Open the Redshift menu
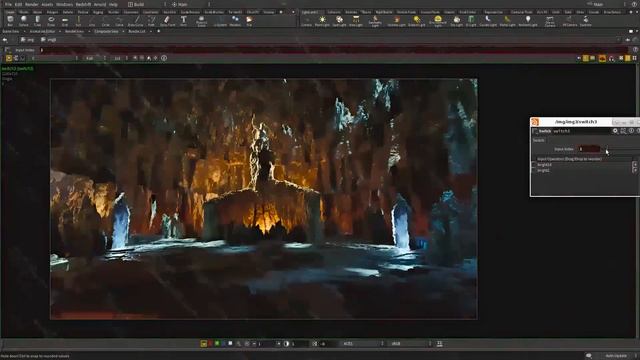The width and height of the screenshot is (640, 360). pyautogui.click(x=83, y=4)
